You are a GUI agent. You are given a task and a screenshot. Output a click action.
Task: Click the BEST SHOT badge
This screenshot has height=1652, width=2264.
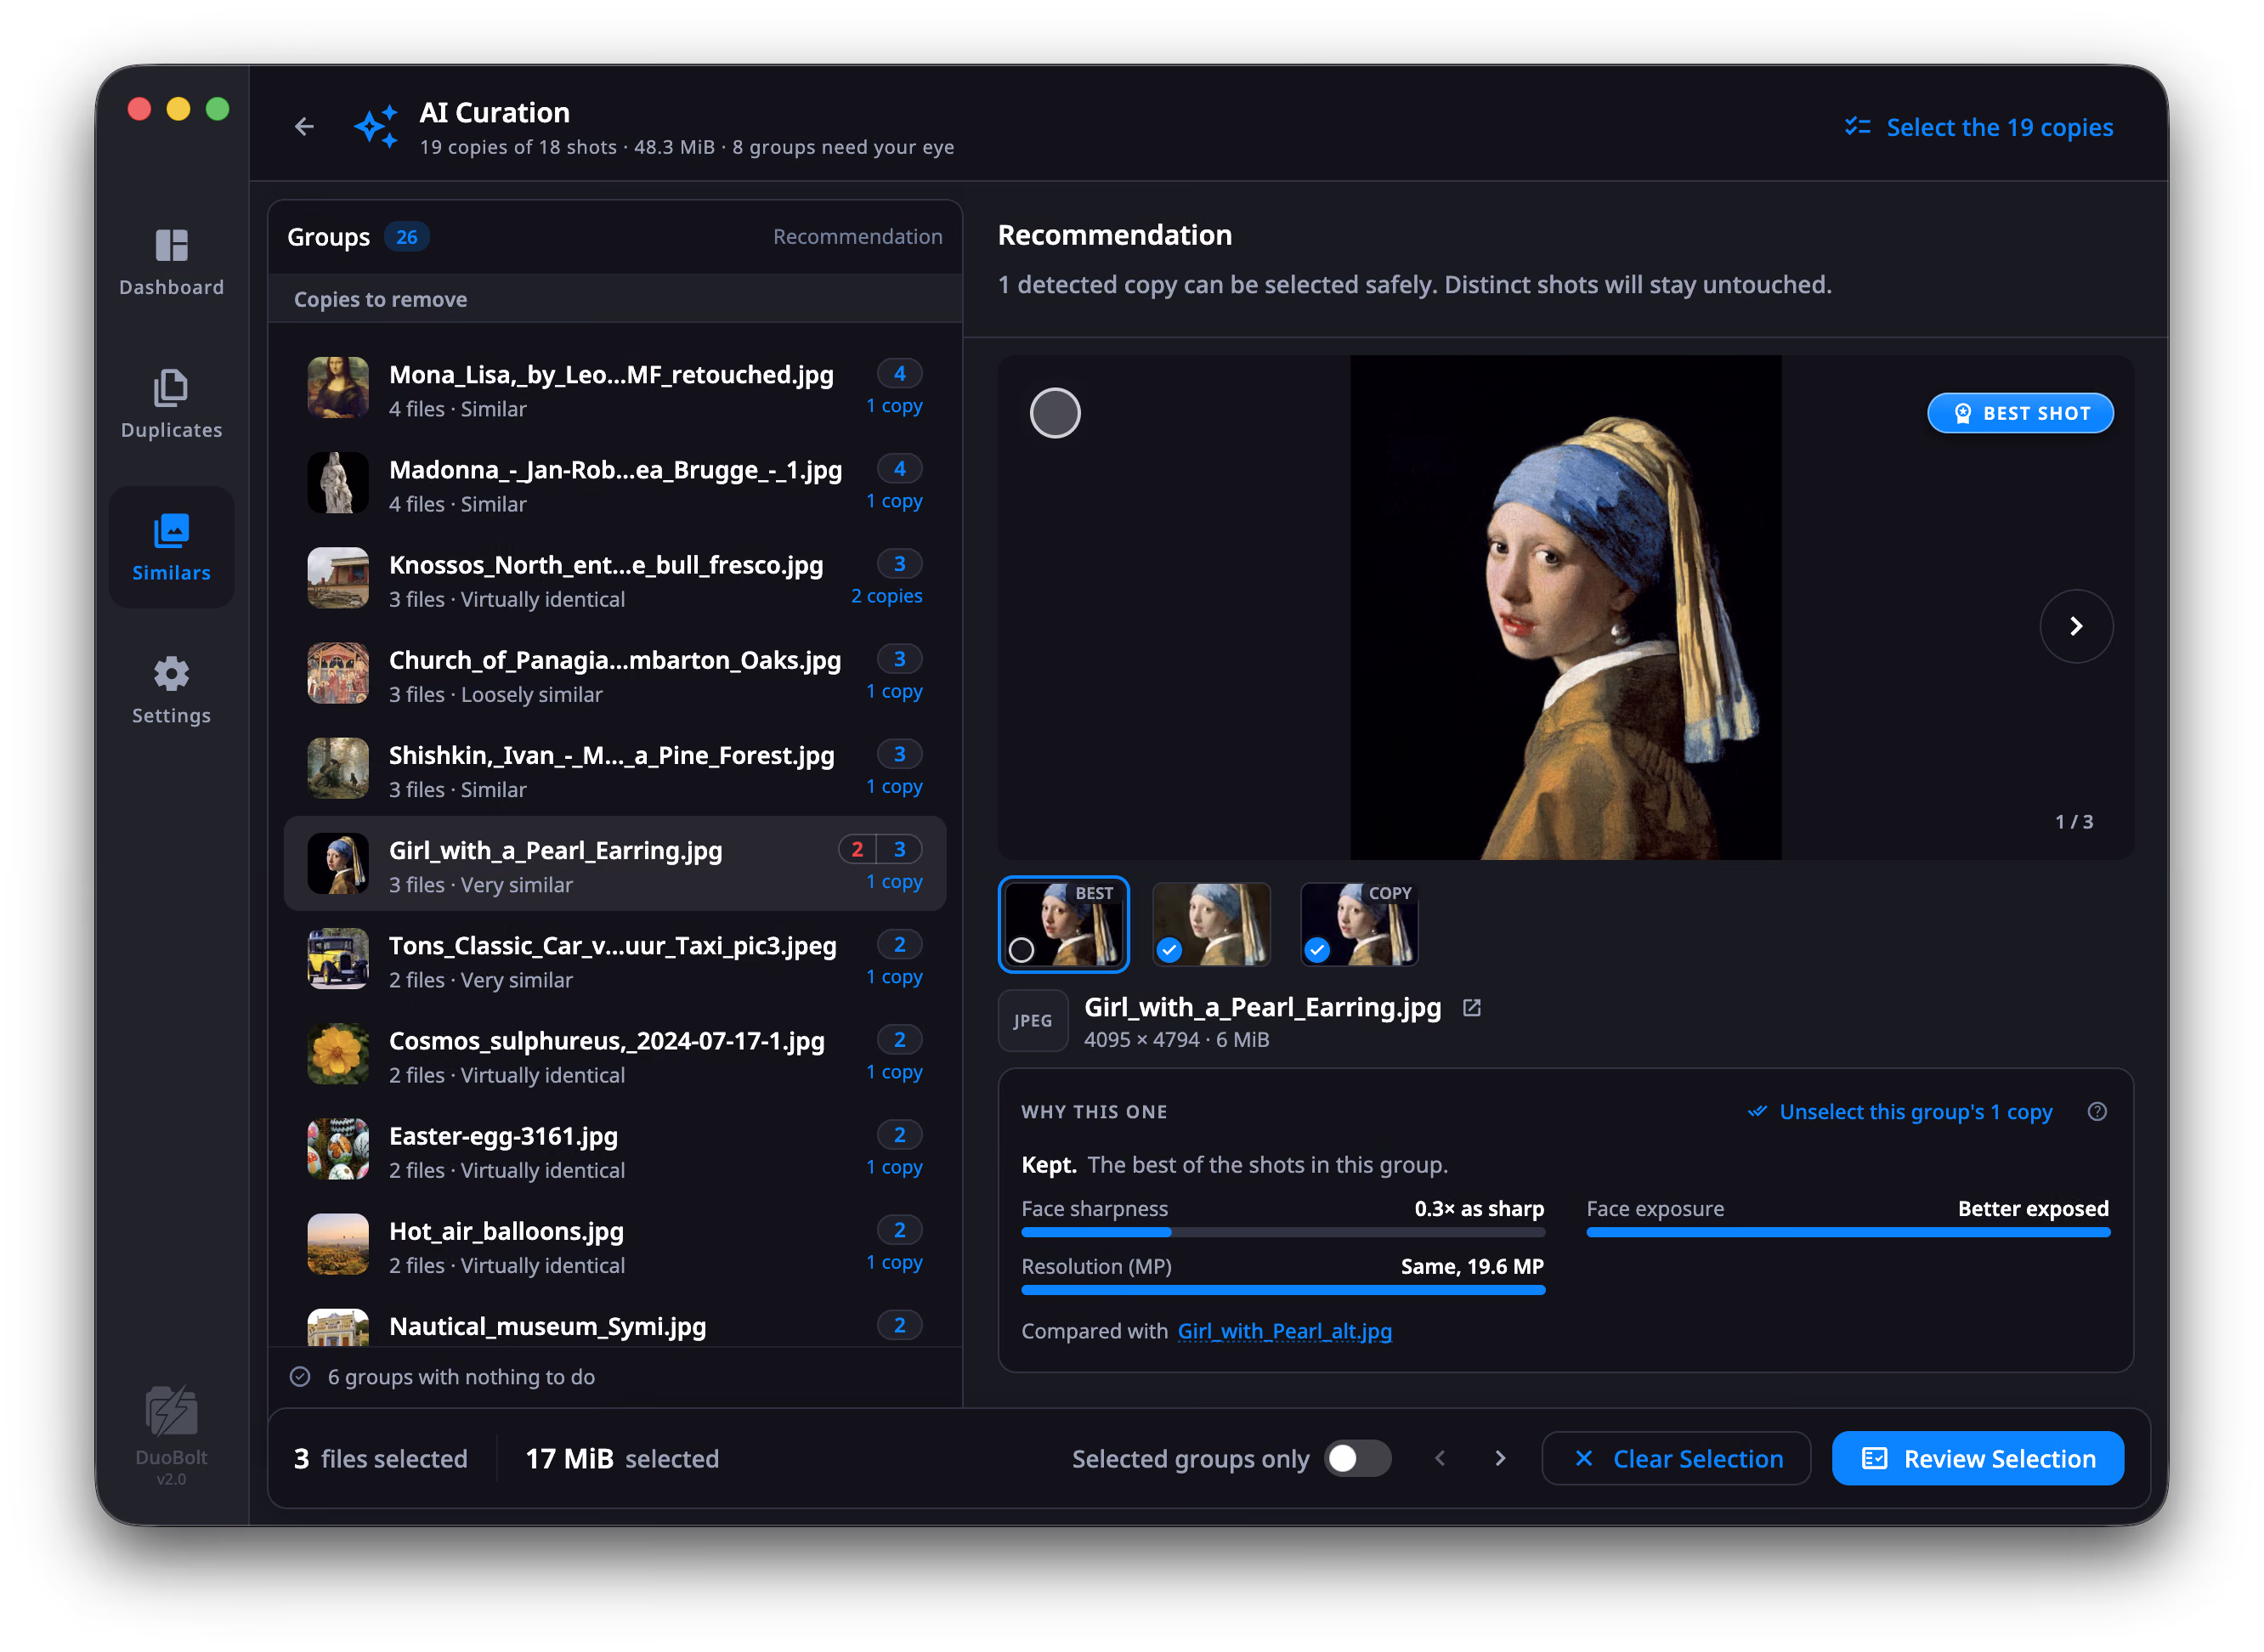point(2020,413)
